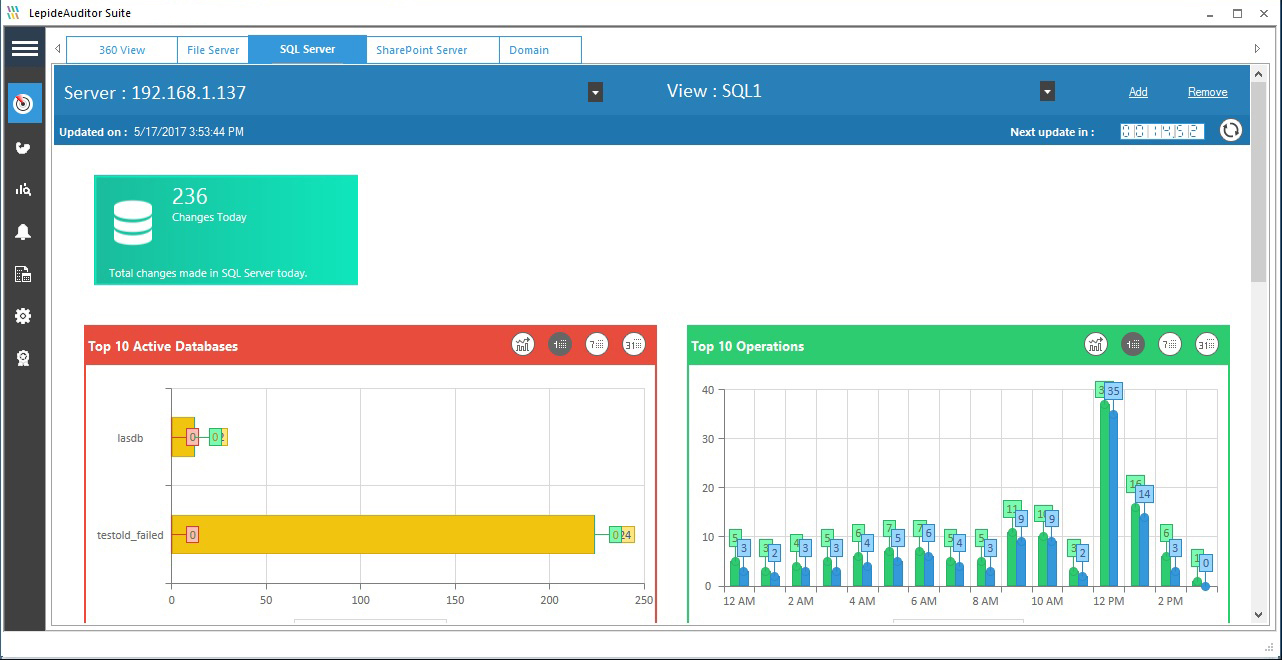Click the update timestamp 5/17/2017 3:53:44 PM
Image resolution: width=1282 pixels, height=660 pixels.
(188, 131)
